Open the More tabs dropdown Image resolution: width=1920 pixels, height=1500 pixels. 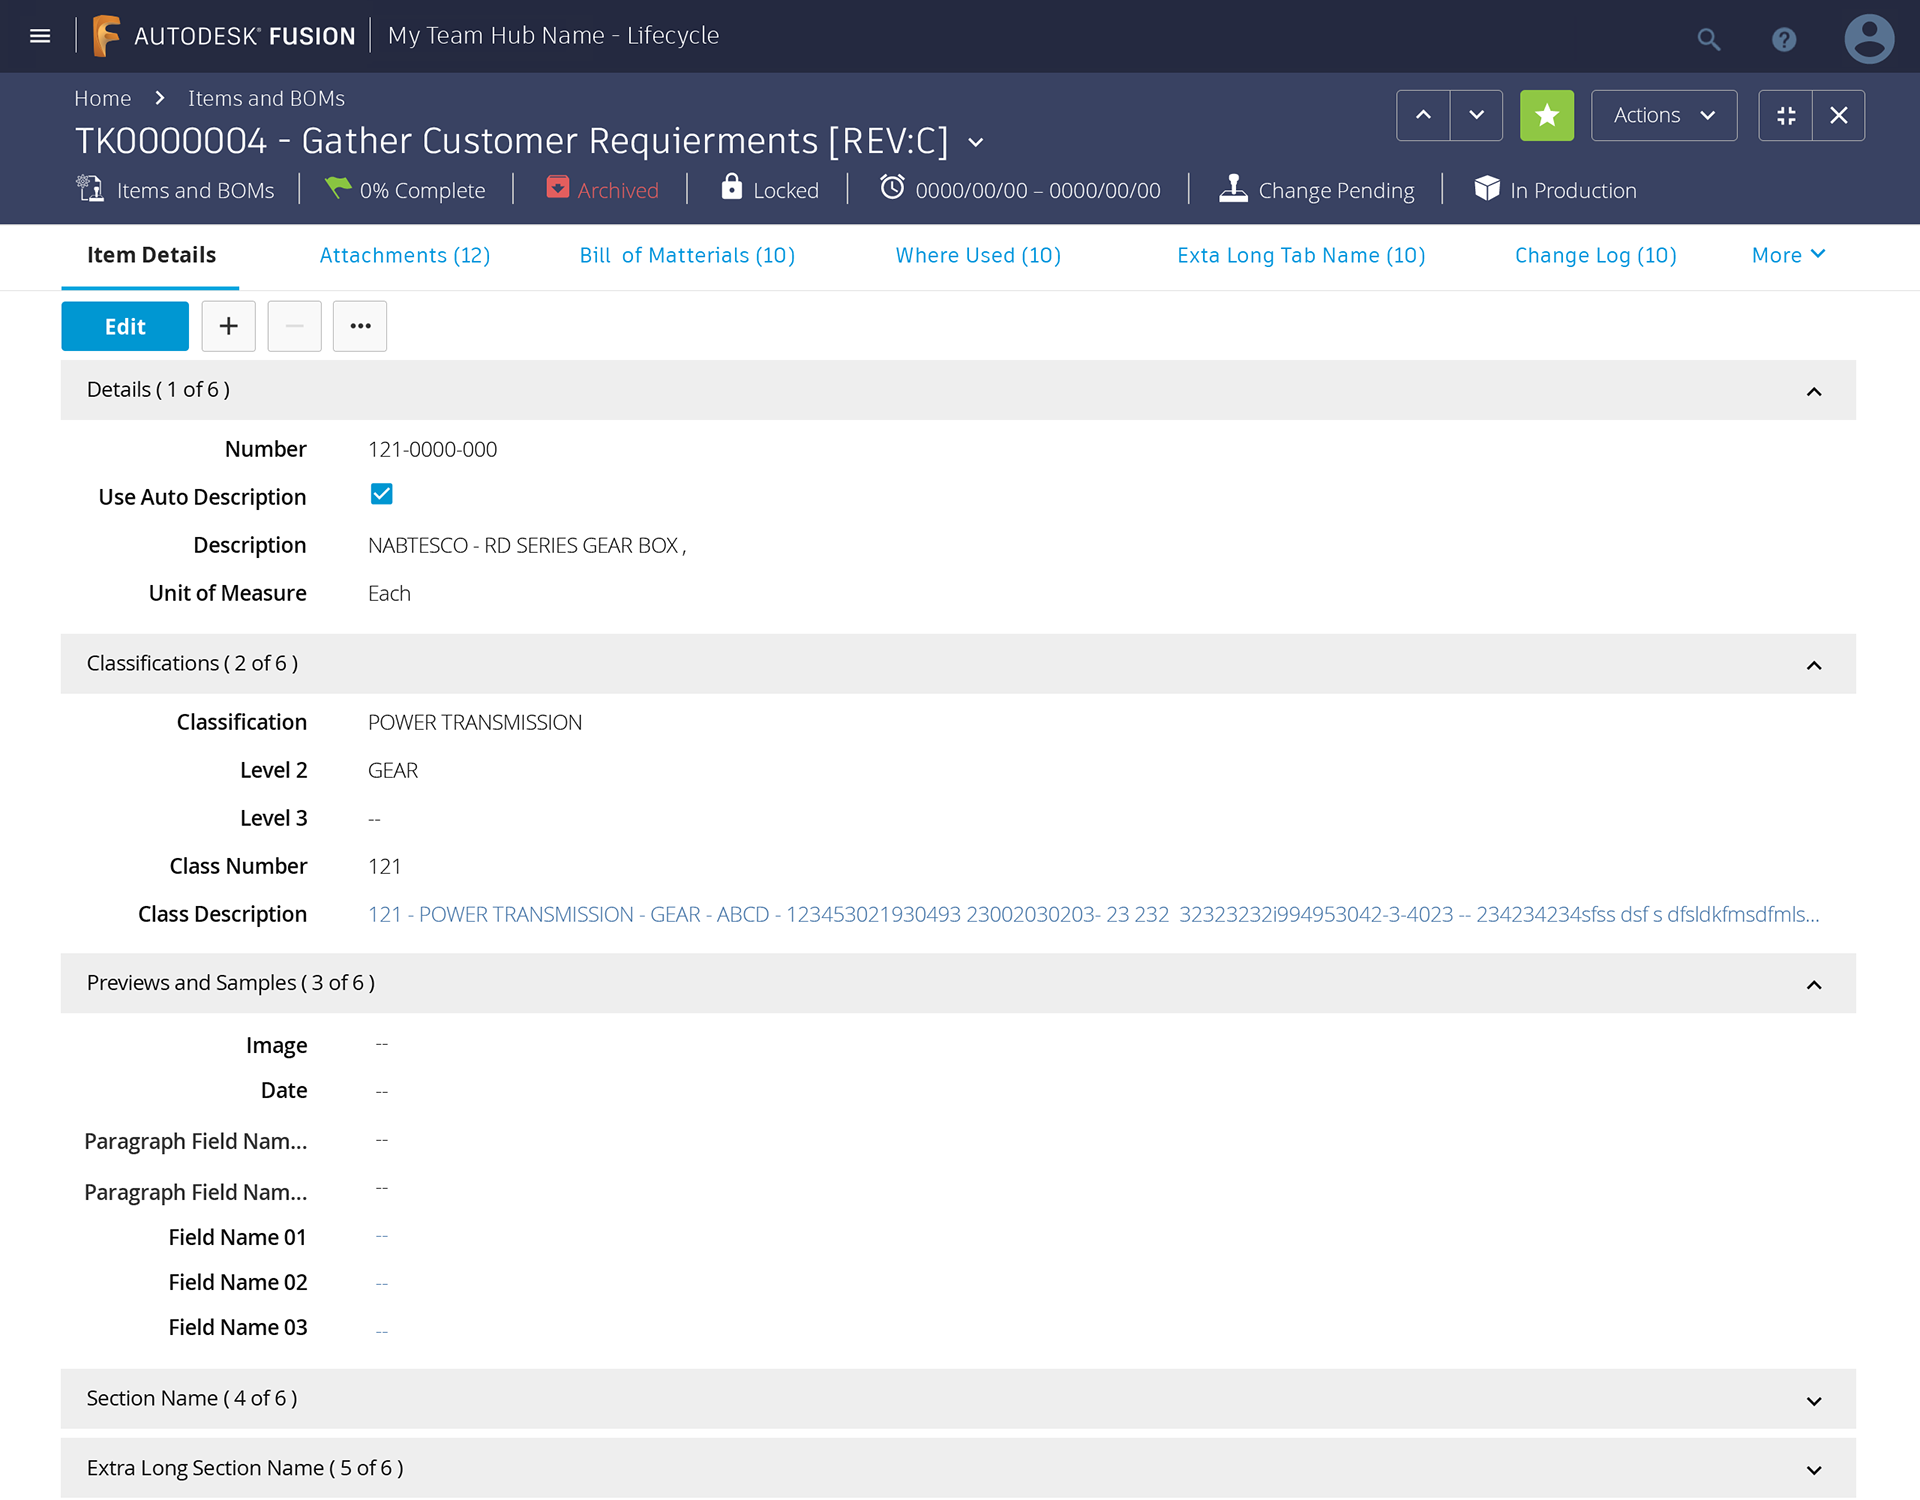1788,255
